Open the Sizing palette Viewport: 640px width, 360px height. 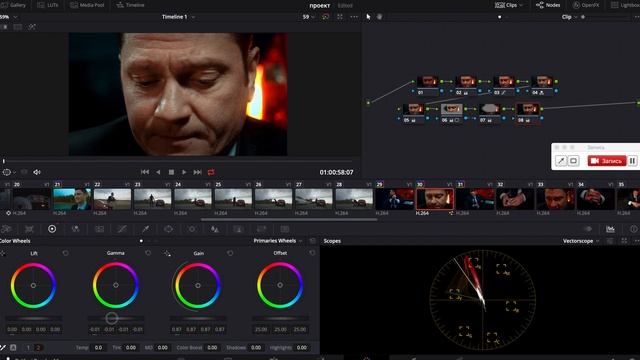261,229
